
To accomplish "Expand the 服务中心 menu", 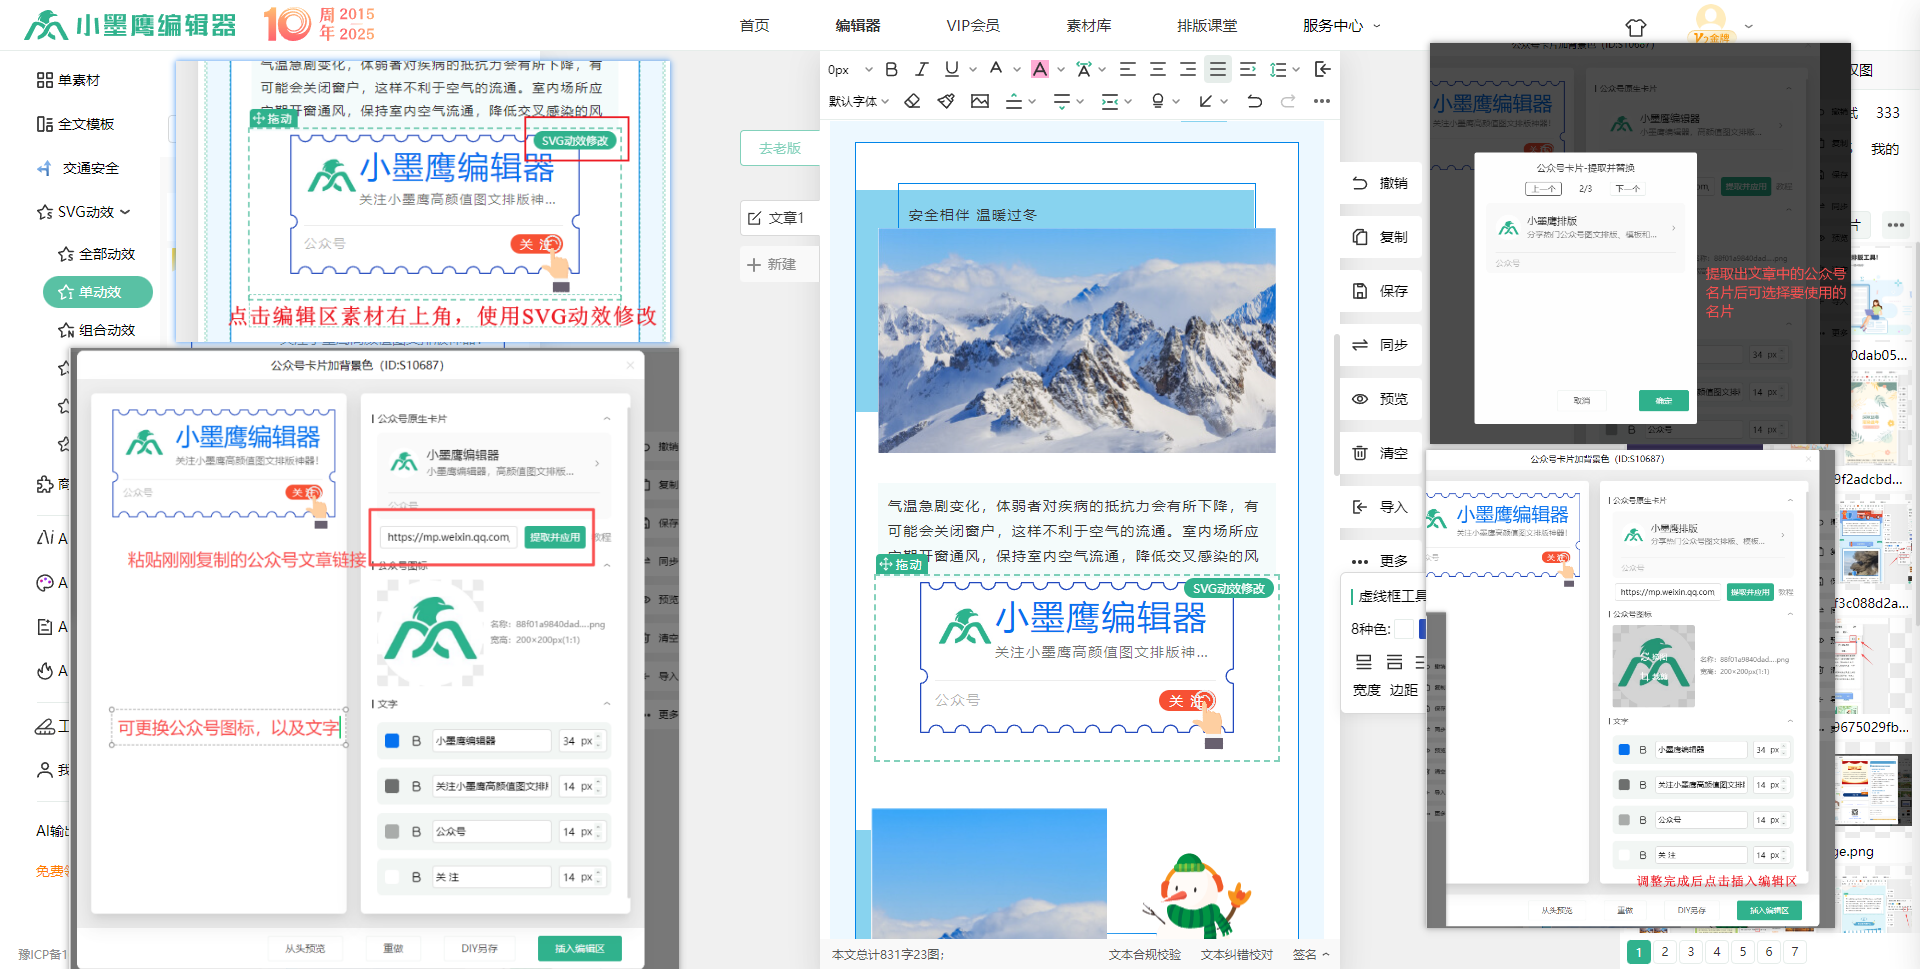I will tap(1341, 26).
